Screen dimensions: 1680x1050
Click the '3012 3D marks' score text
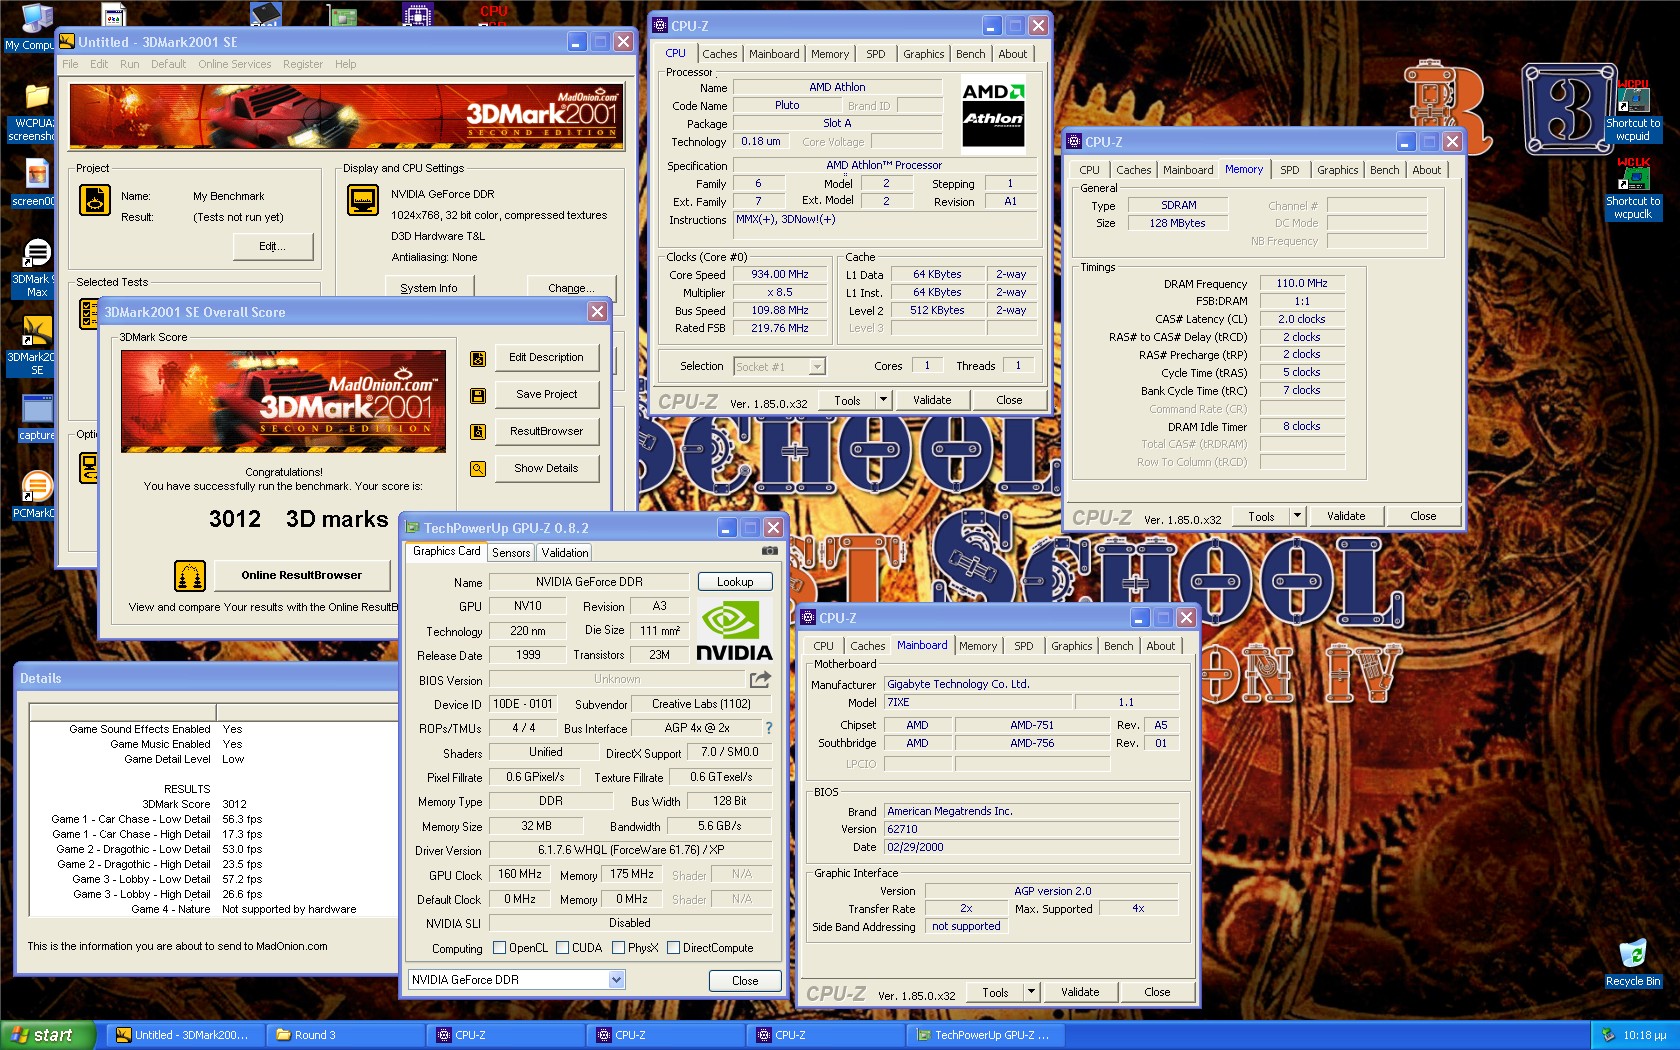coord(298,519)
